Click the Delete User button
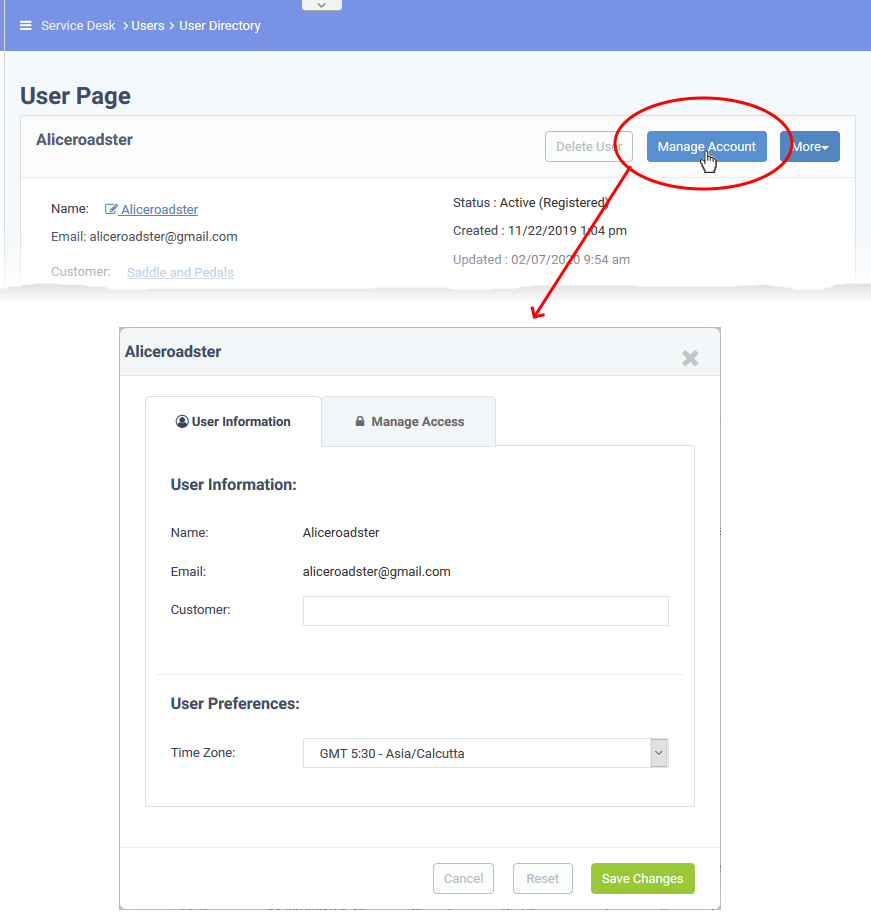871x916 pixels. tap(589, 147)
